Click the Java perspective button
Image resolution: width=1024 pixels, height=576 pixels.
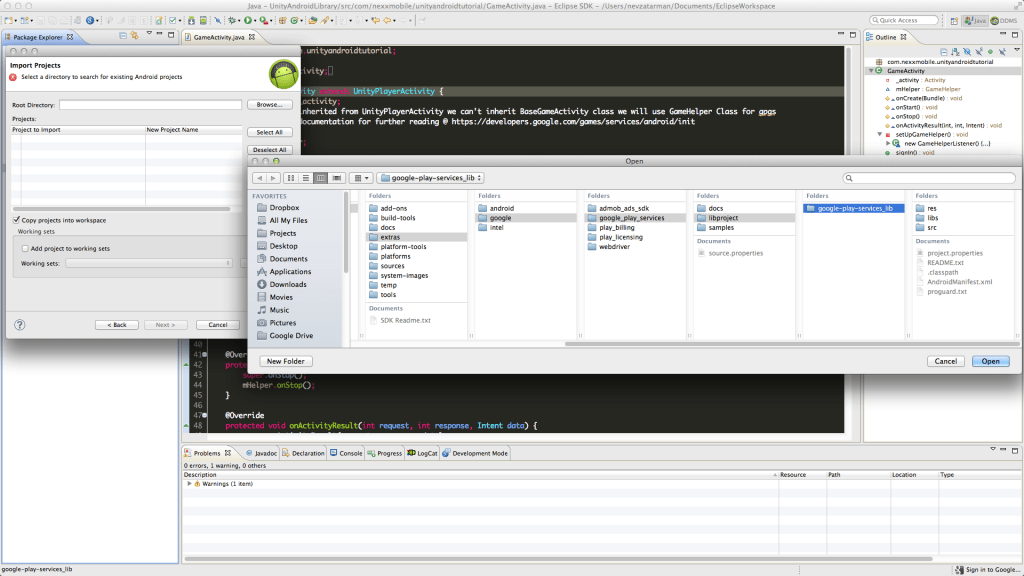975,20
